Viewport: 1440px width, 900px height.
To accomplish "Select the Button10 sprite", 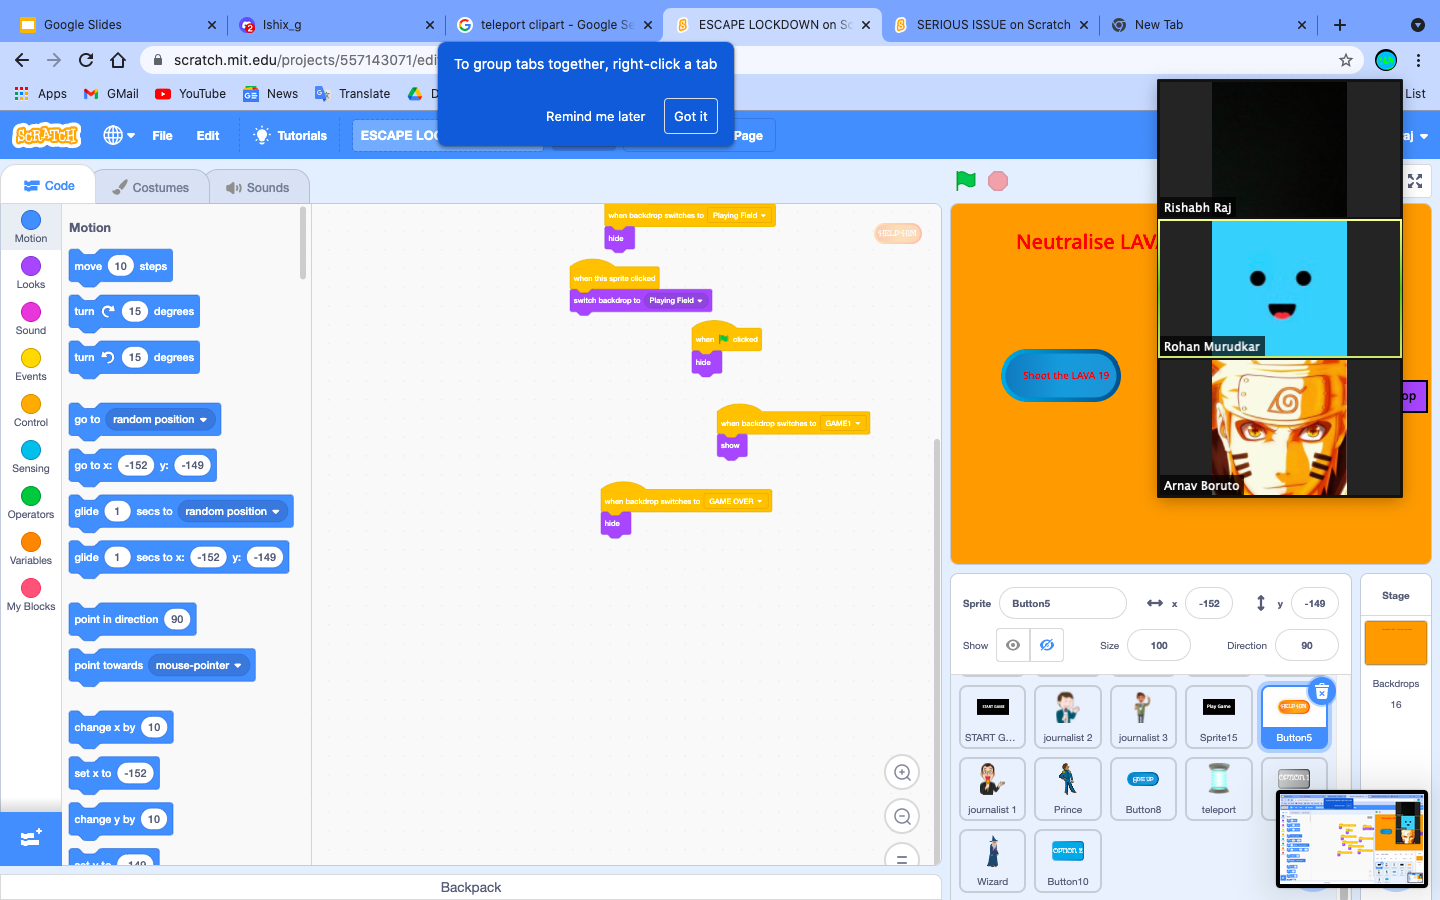I will [x=1068, y=861].
